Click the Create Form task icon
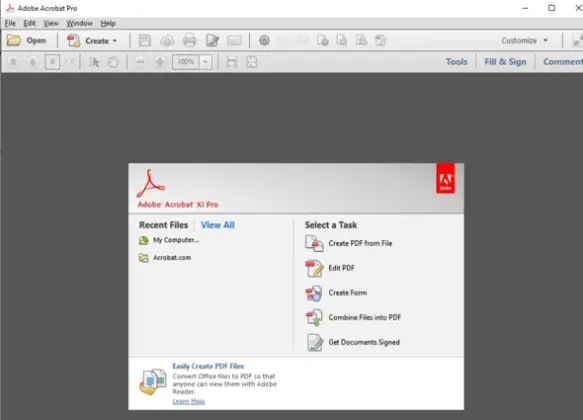 [314, 293]
